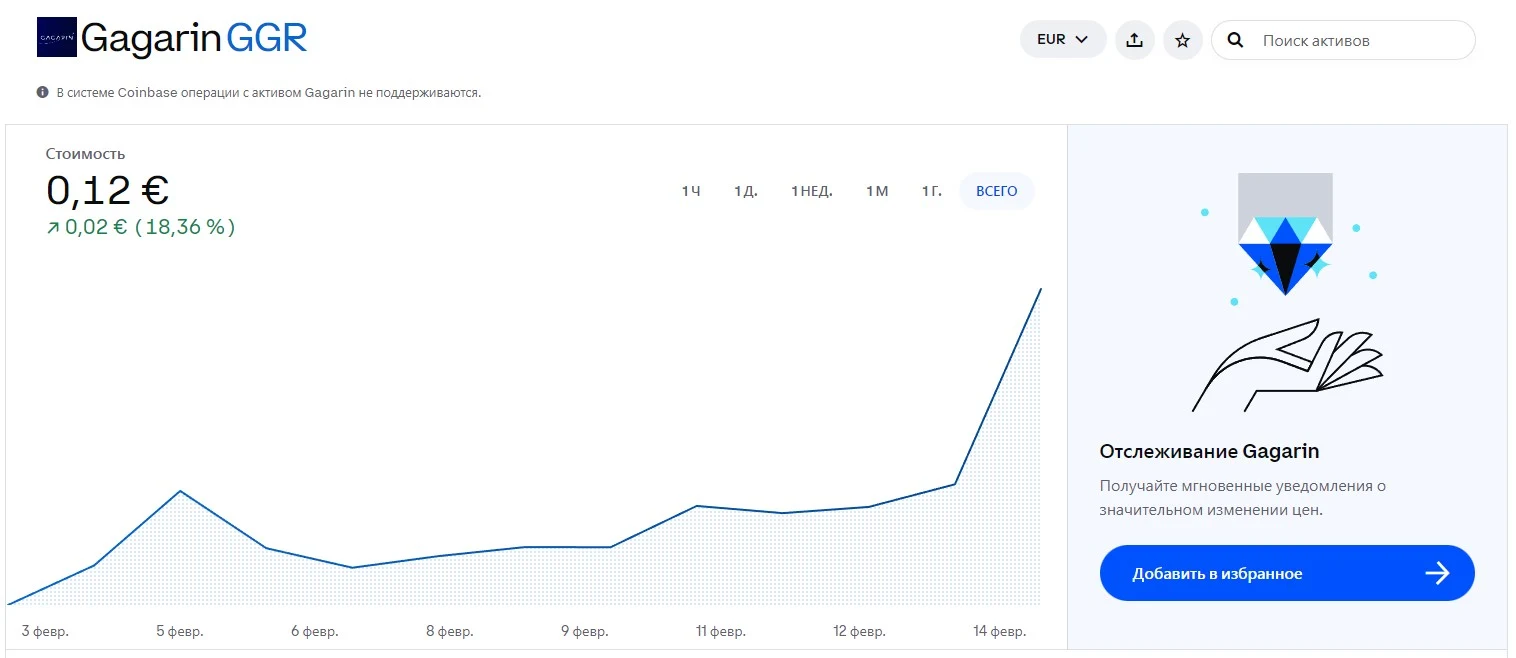Click the Отслеживание Gagarin heading
Screen dimensions: 1516x658
(1209, 451)
